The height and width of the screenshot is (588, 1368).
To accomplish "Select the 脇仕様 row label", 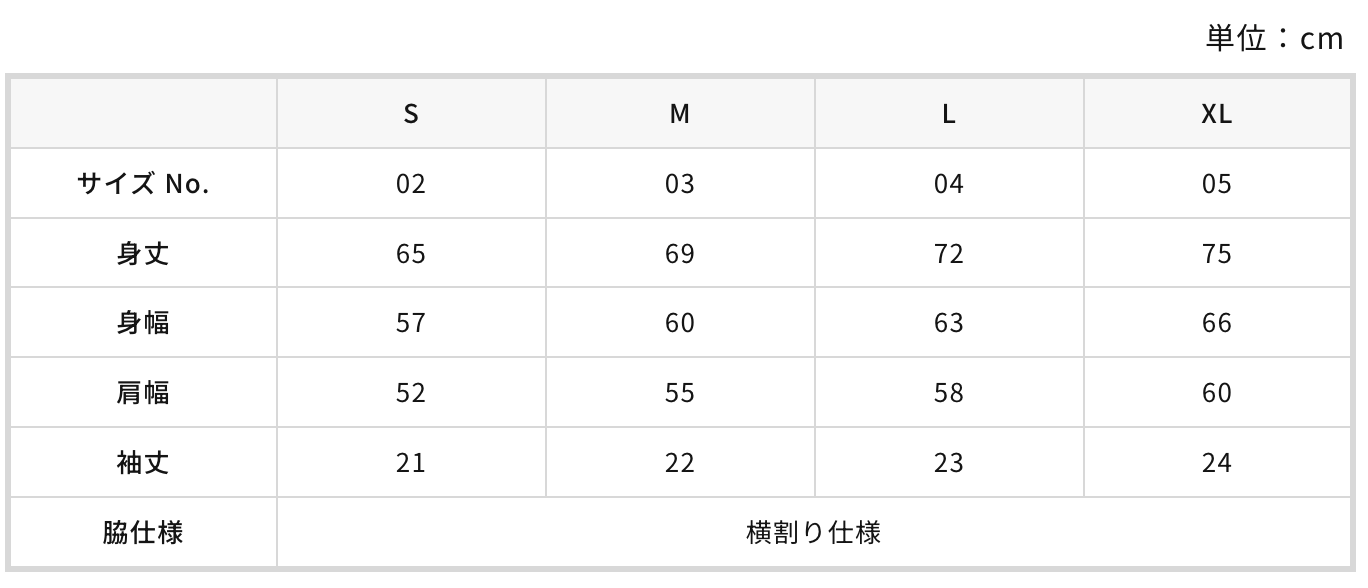I will click(x=143, y=532).
